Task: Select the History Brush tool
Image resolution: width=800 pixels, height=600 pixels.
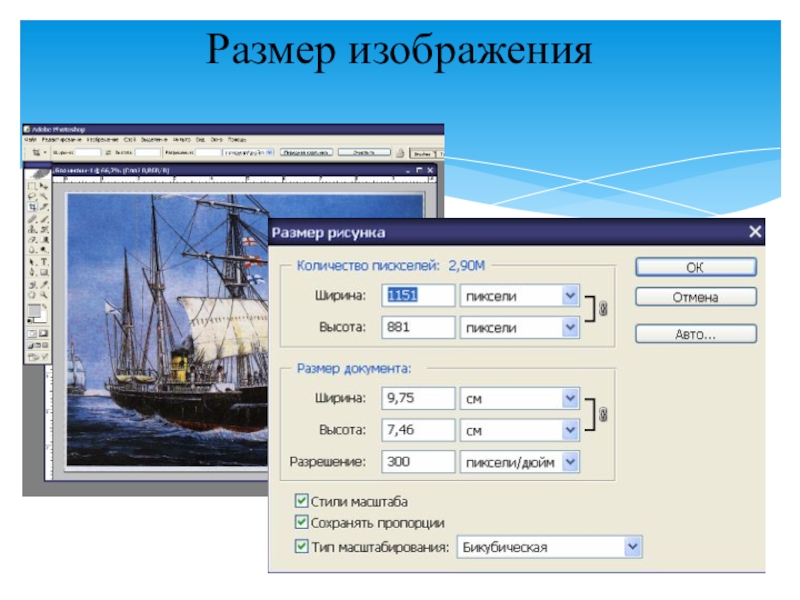Action: click(44, 229)
